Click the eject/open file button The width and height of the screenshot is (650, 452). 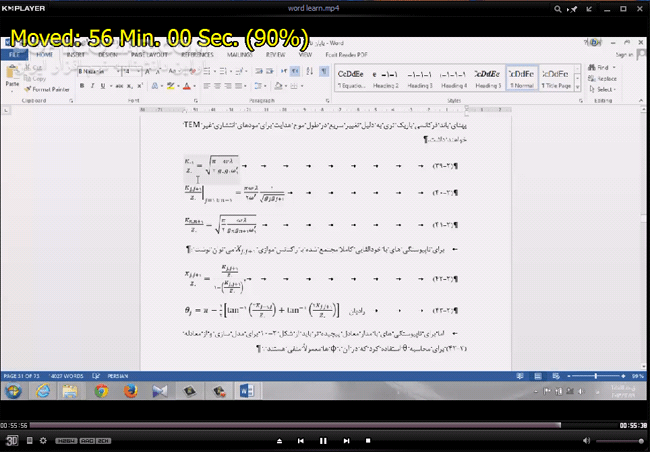[277, 440]
